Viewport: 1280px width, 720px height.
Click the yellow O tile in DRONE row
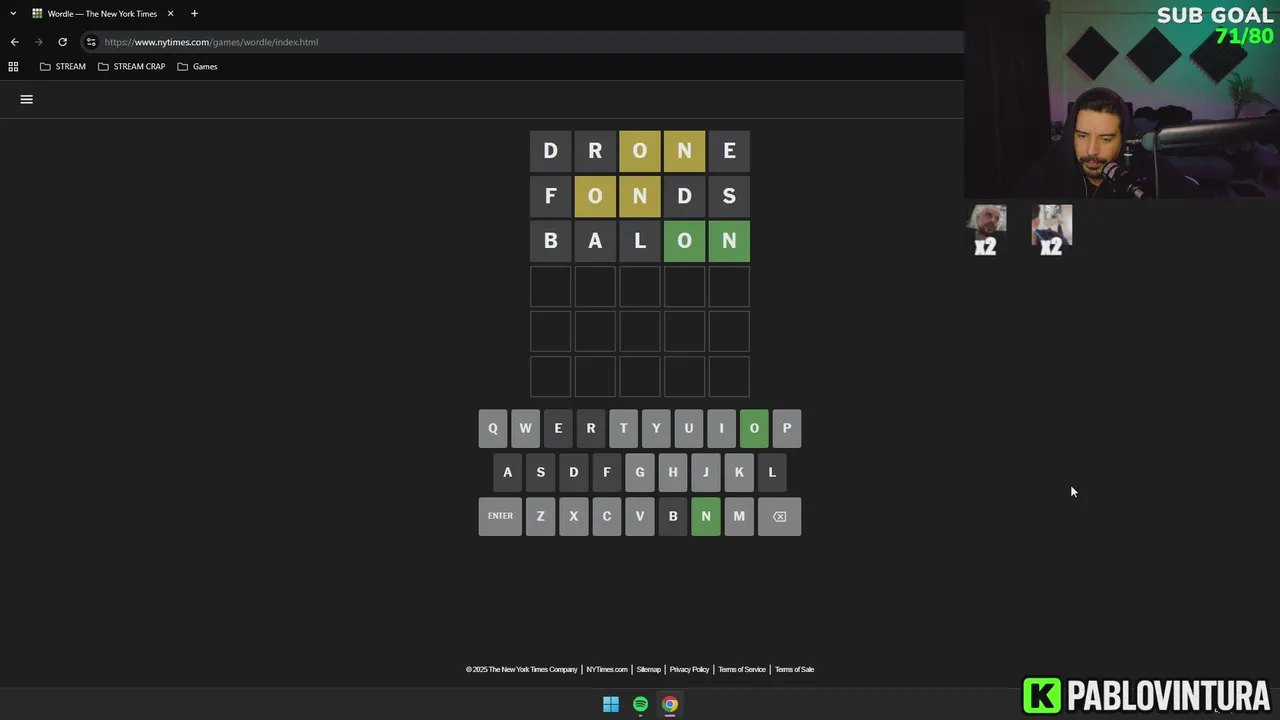tap(640, 151)
